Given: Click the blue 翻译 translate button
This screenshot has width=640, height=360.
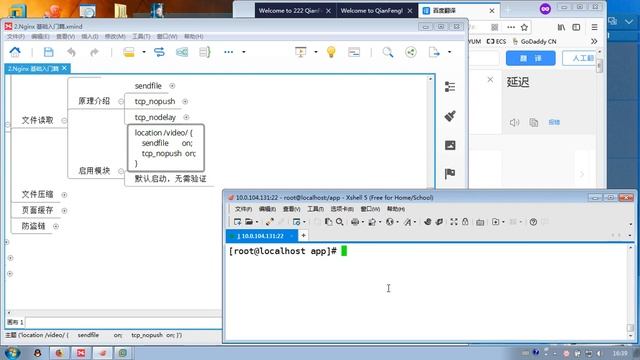Looking at the screenshot, I should click(531, 58).
